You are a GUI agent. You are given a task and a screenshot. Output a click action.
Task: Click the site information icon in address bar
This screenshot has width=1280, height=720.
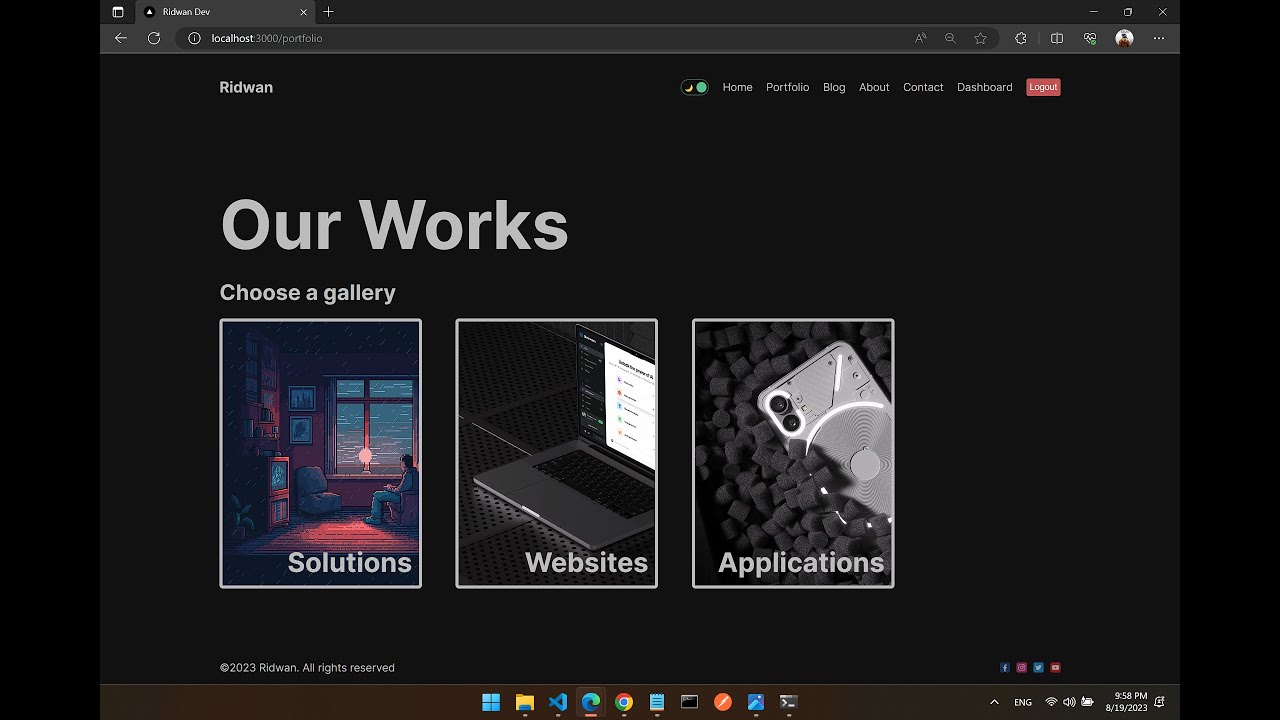pos(194,38)
